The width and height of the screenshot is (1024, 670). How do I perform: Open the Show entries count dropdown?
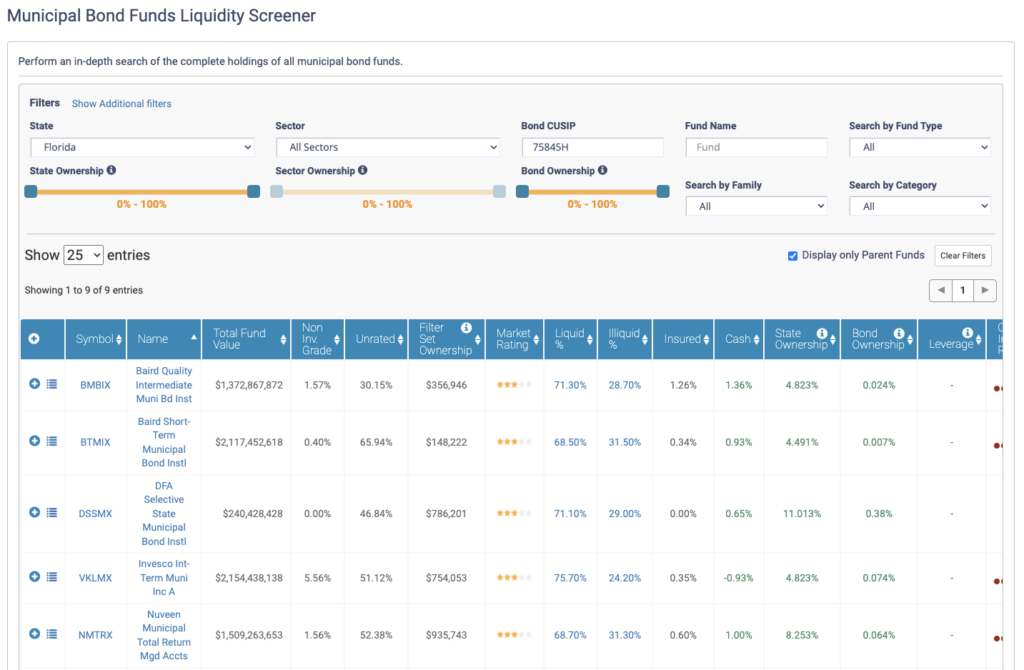(x=84, y=255)
